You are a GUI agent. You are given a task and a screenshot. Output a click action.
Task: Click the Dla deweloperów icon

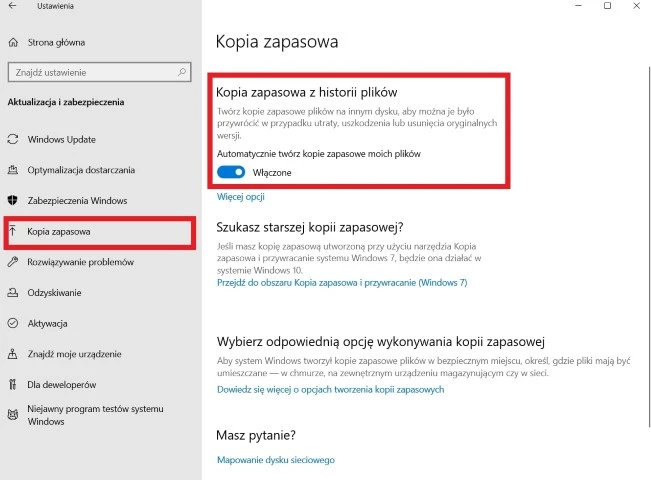(13, 384)
